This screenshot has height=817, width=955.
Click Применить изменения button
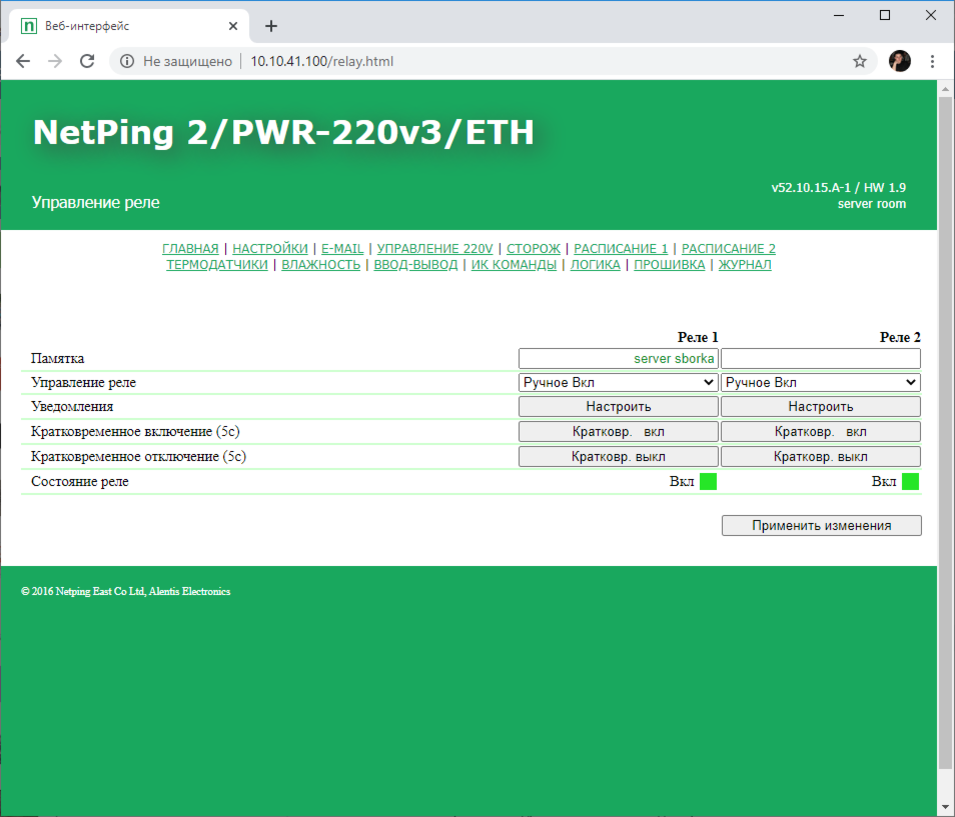[x=822, y=525]
